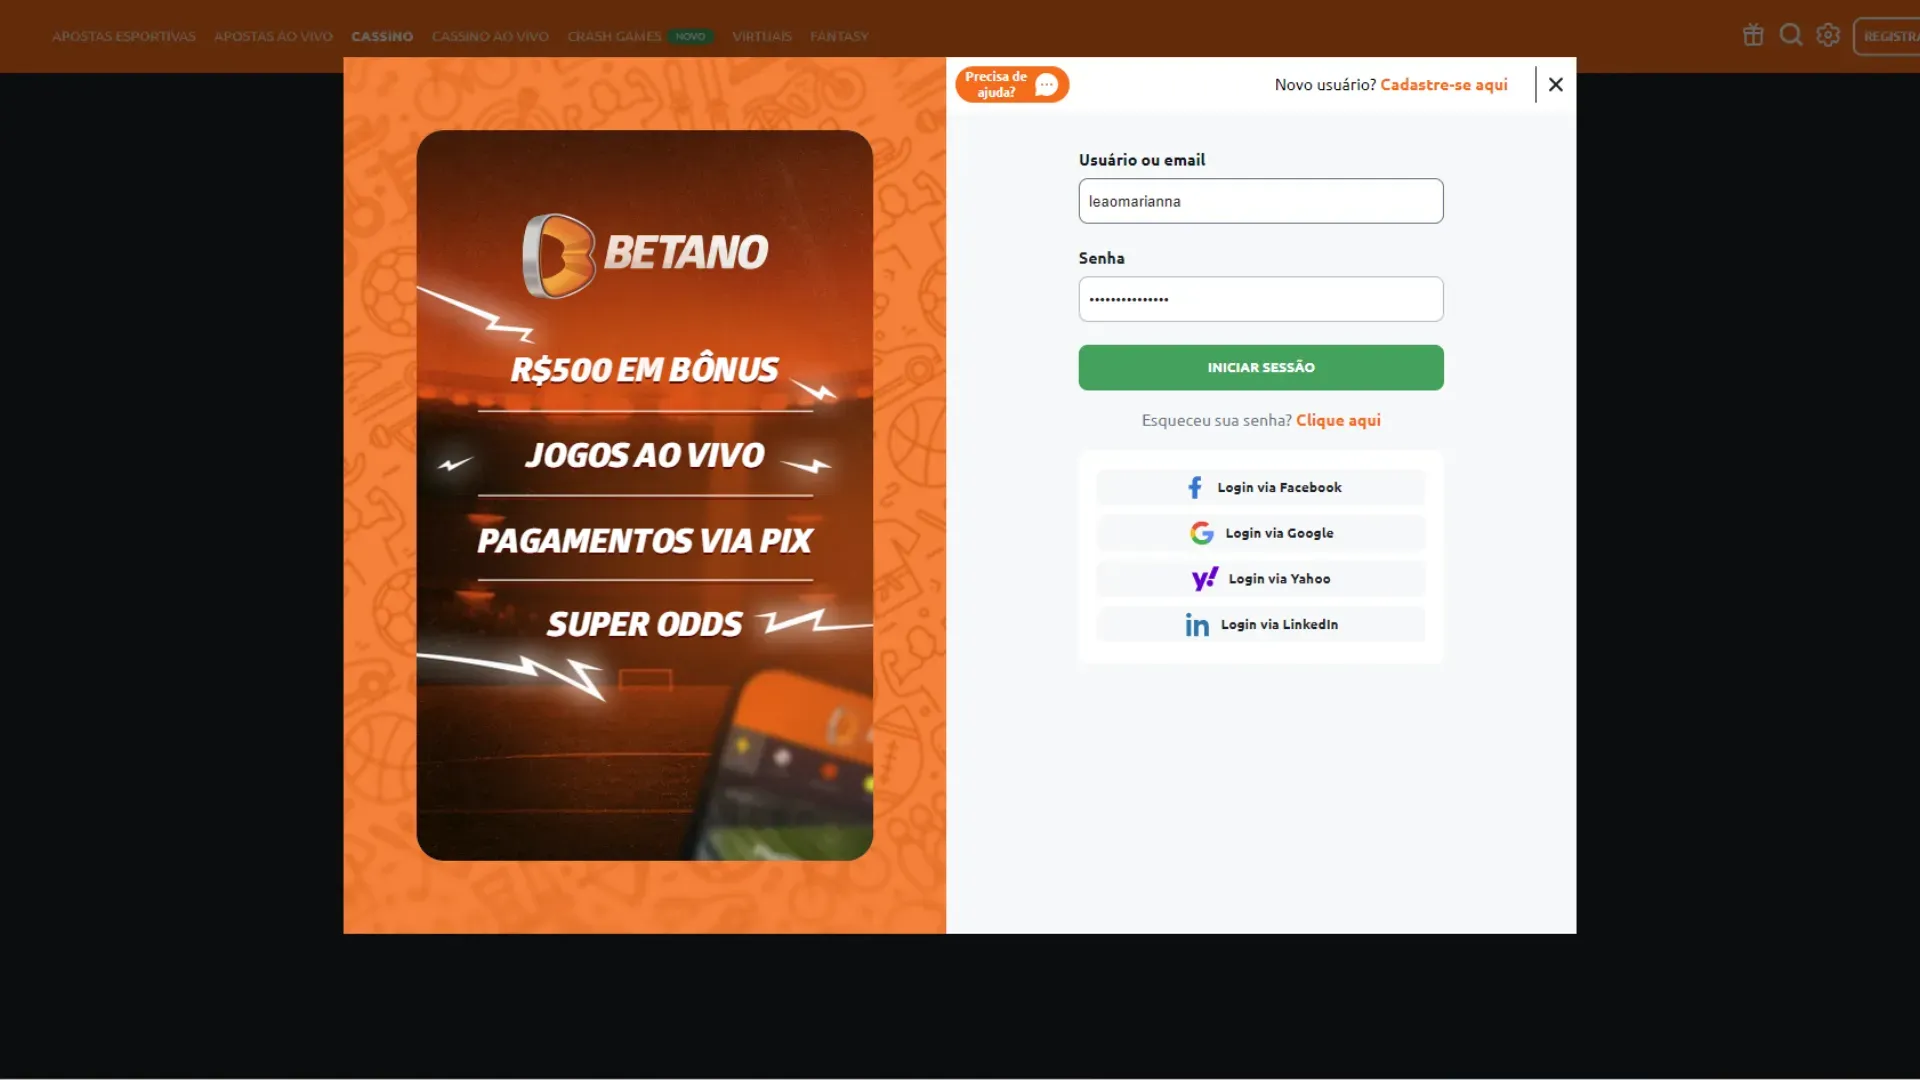Click the search magnifier icon top right
Image resolution: width=1920 pixels, height=1080 pixels.
click(1789, 34)
